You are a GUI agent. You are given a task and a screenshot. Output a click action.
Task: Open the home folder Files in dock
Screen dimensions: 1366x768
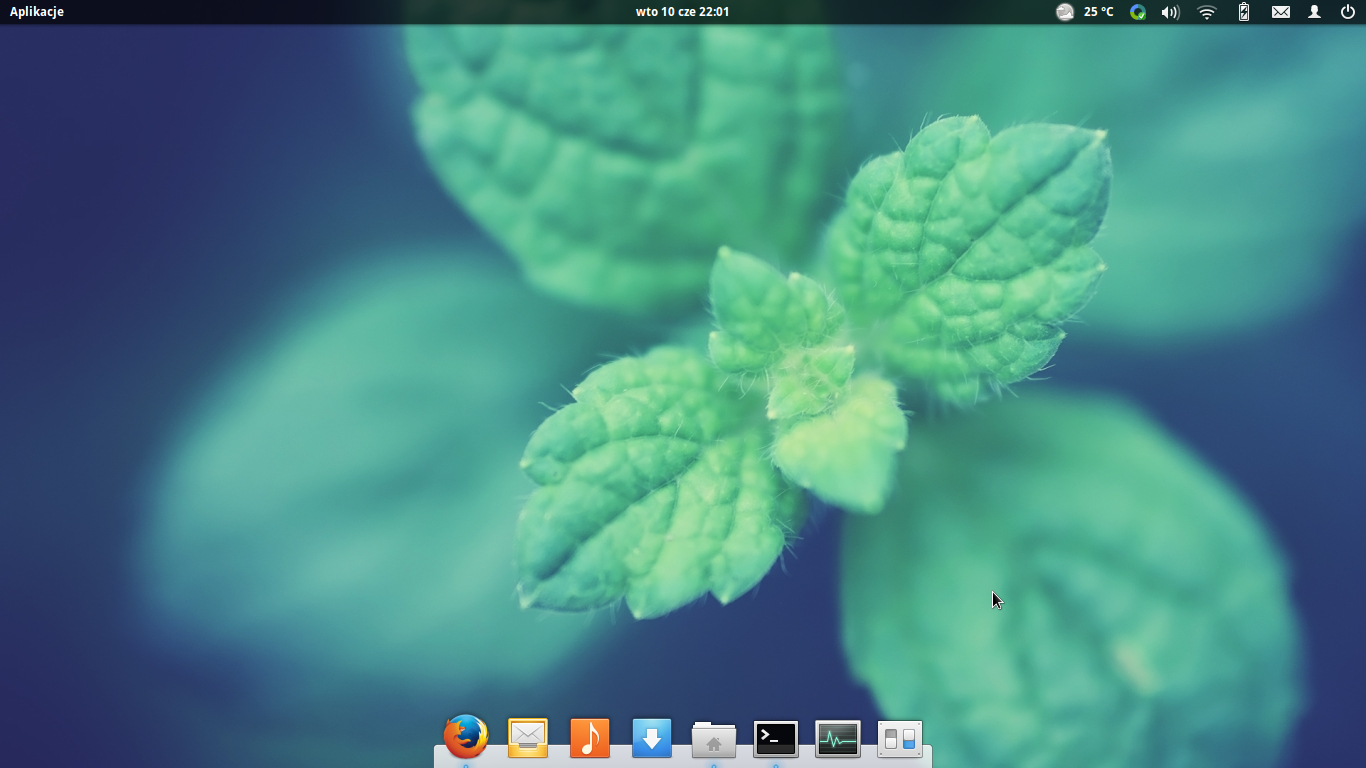pos(714,739)
